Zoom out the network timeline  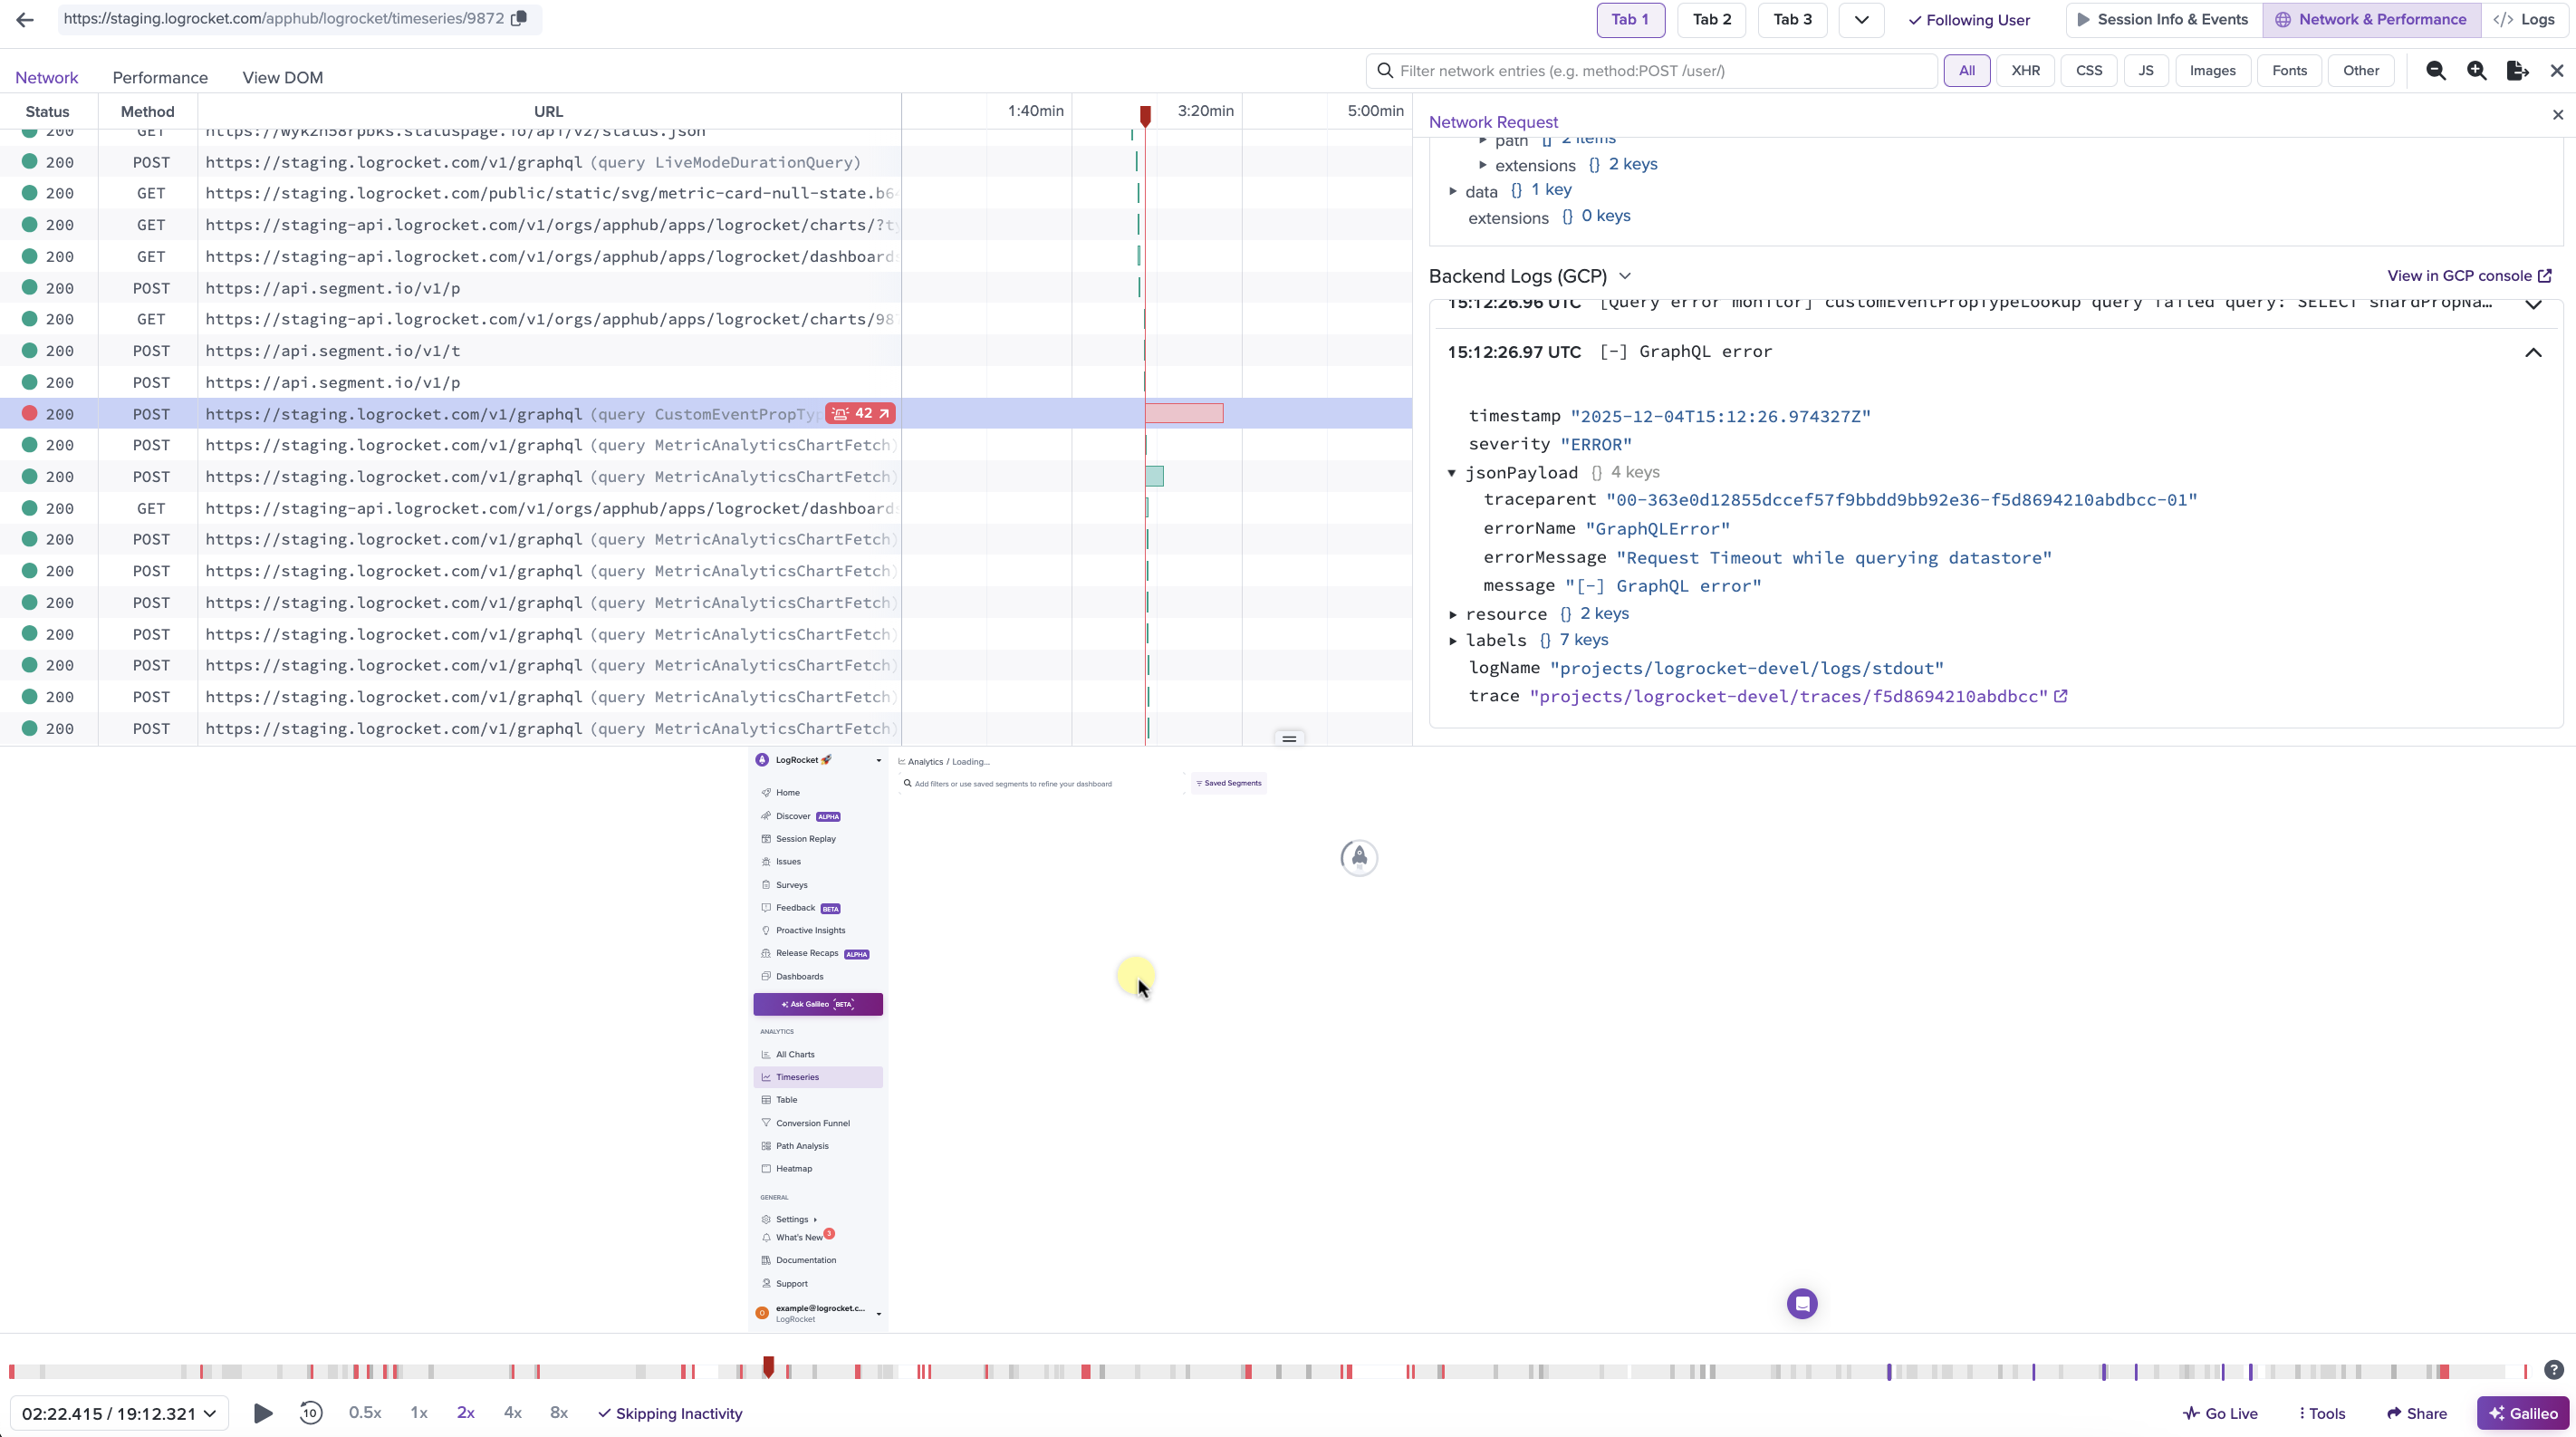click(2436, 70)
